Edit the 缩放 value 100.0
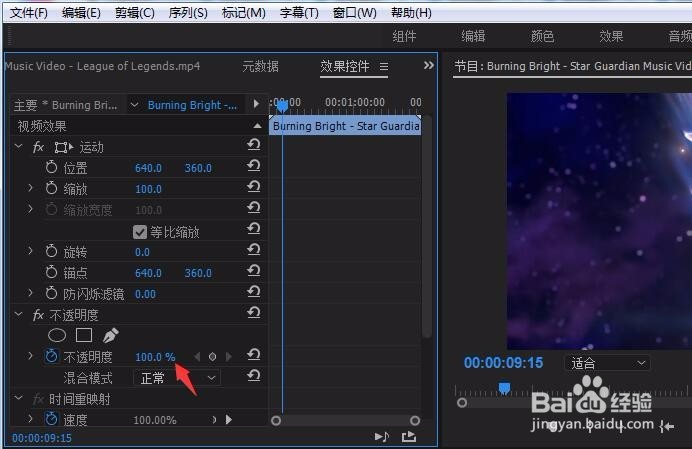This screenshot has height=449, width=692. (148, 189)
